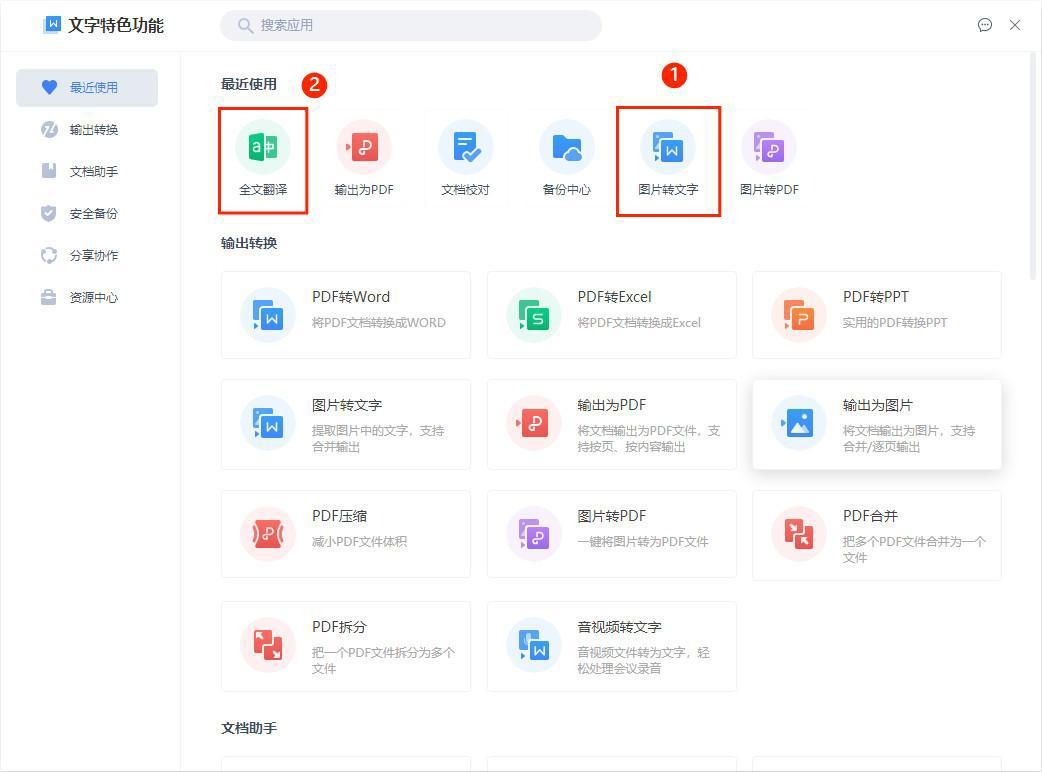
Task: Open the 输出为图片 feature card
Action: [877, 424]
